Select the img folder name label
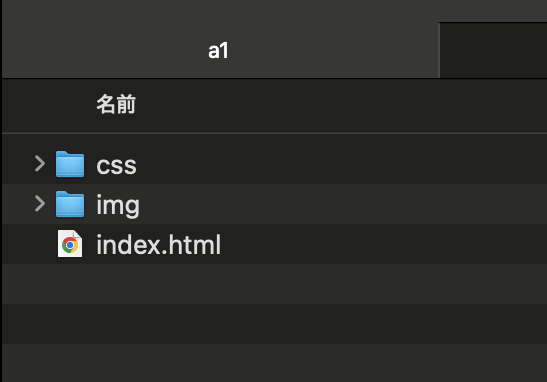 (x=118, y=206)
